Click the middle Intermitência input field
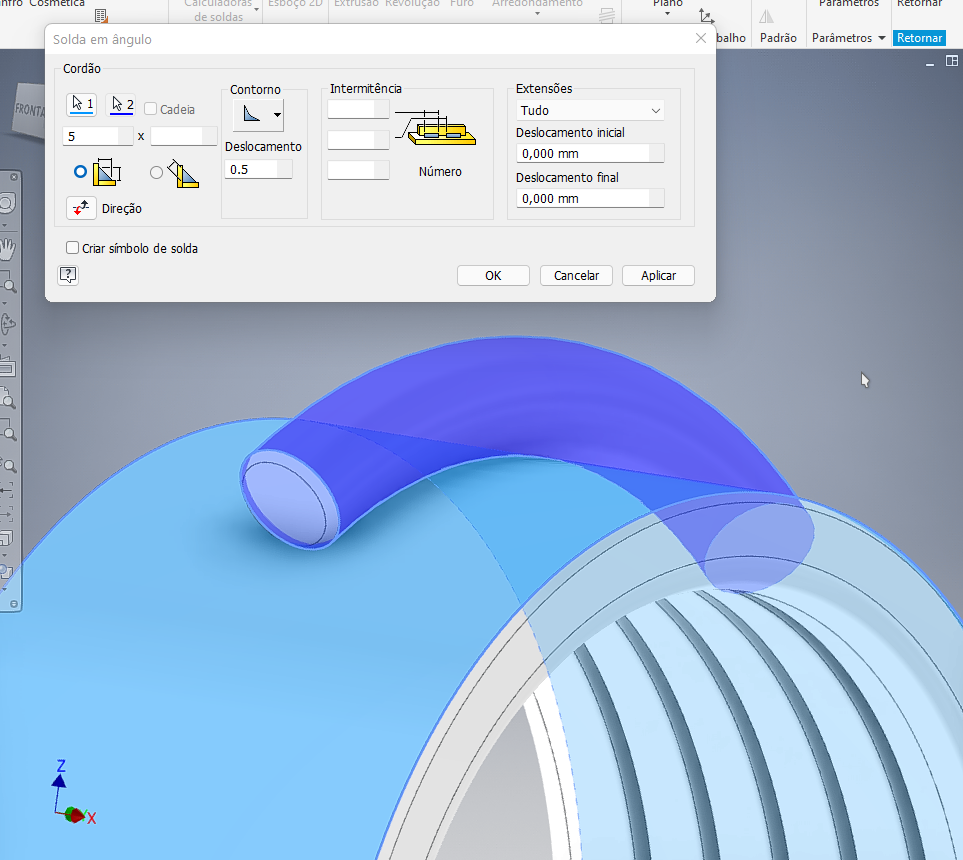The image size is (963, 860). click(359, 139)
